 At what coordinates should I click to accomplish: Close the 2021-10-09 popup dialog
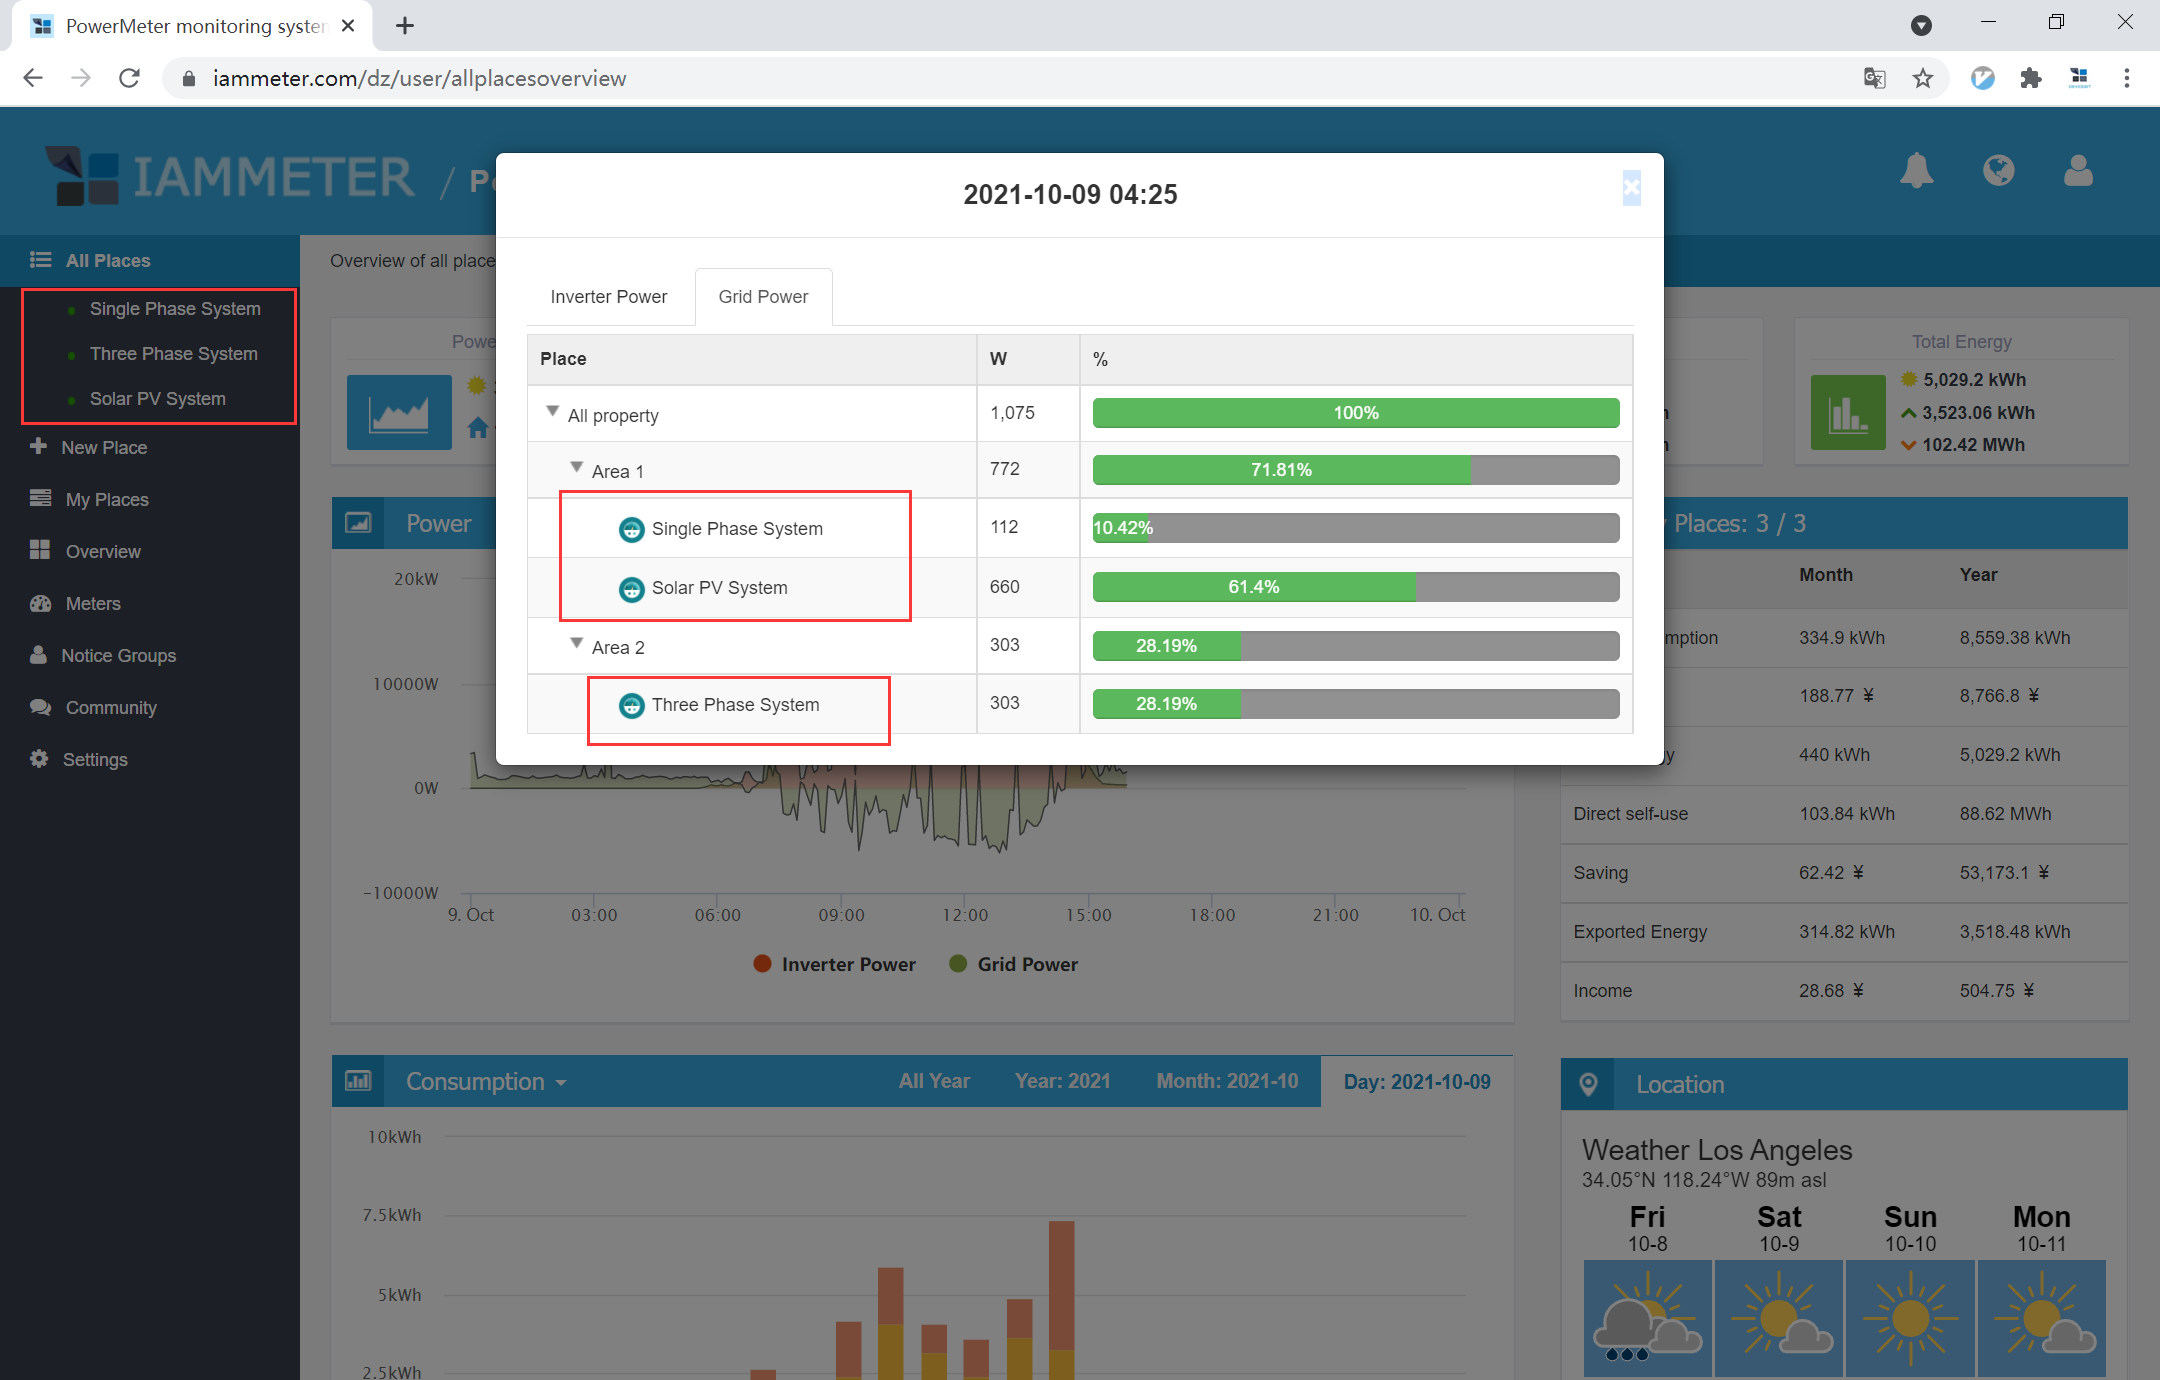click(1631, 187)
